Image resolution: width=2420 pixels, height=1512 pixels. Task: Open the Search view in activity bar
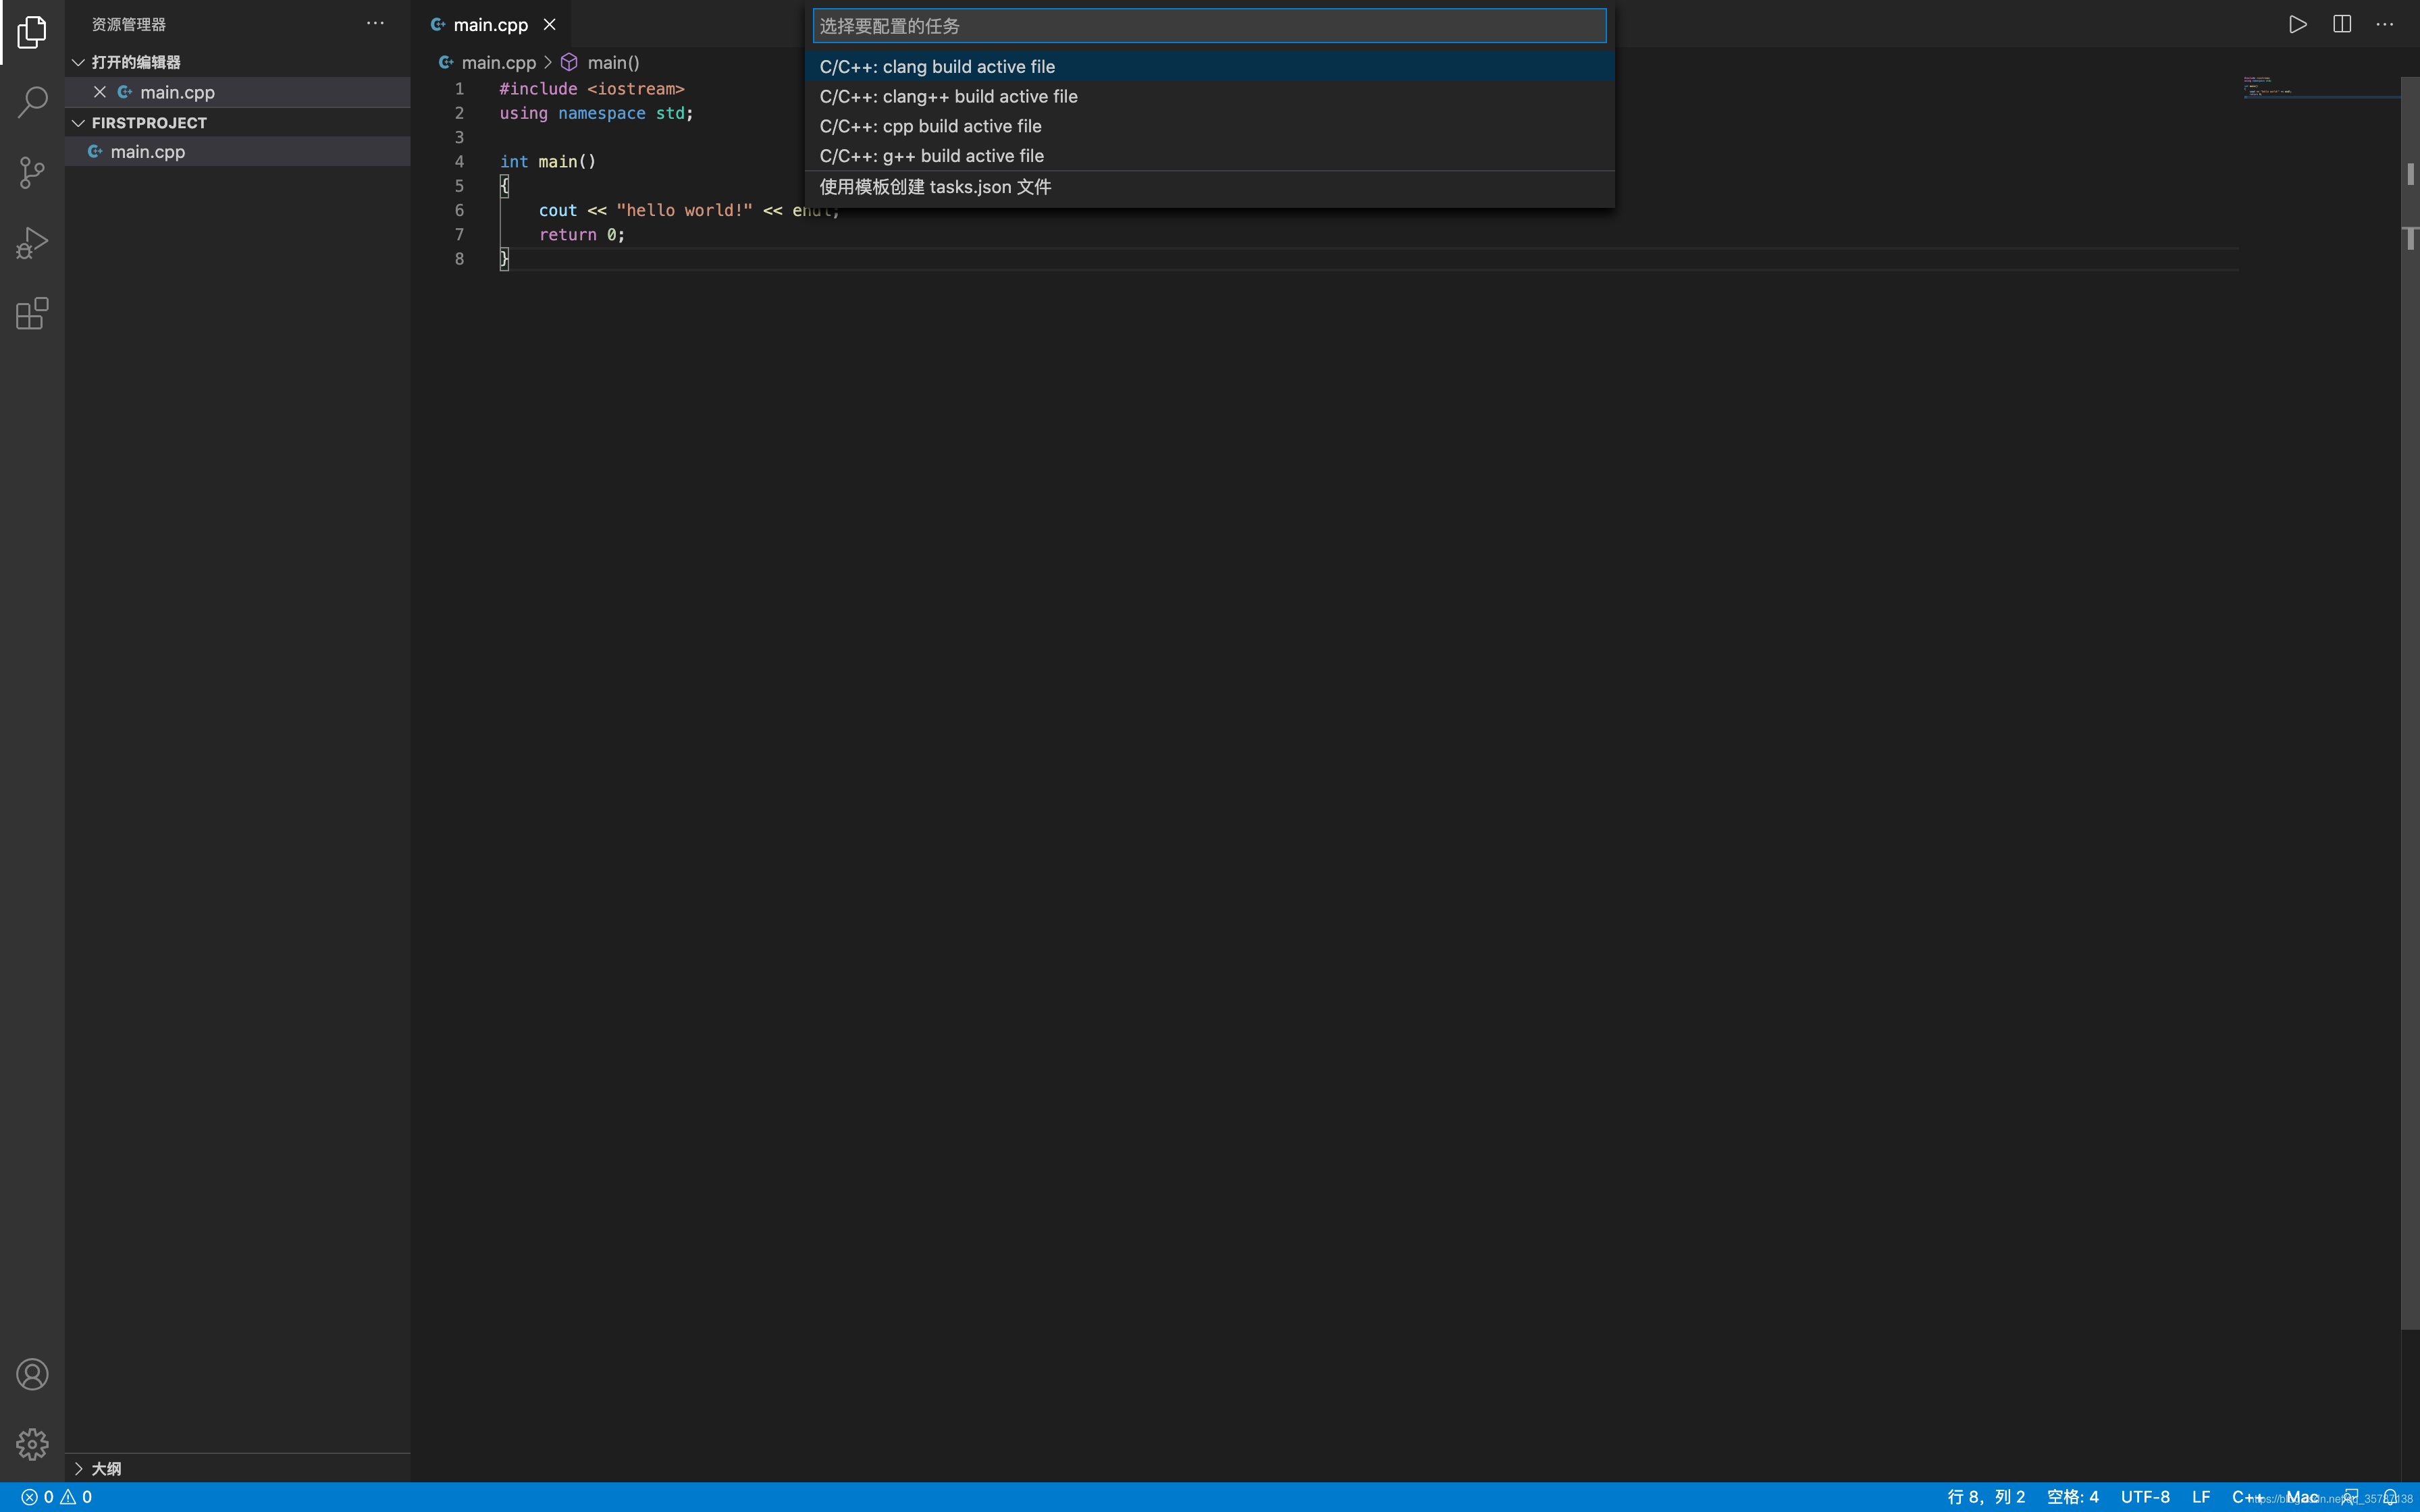click(x=32, y=102)
